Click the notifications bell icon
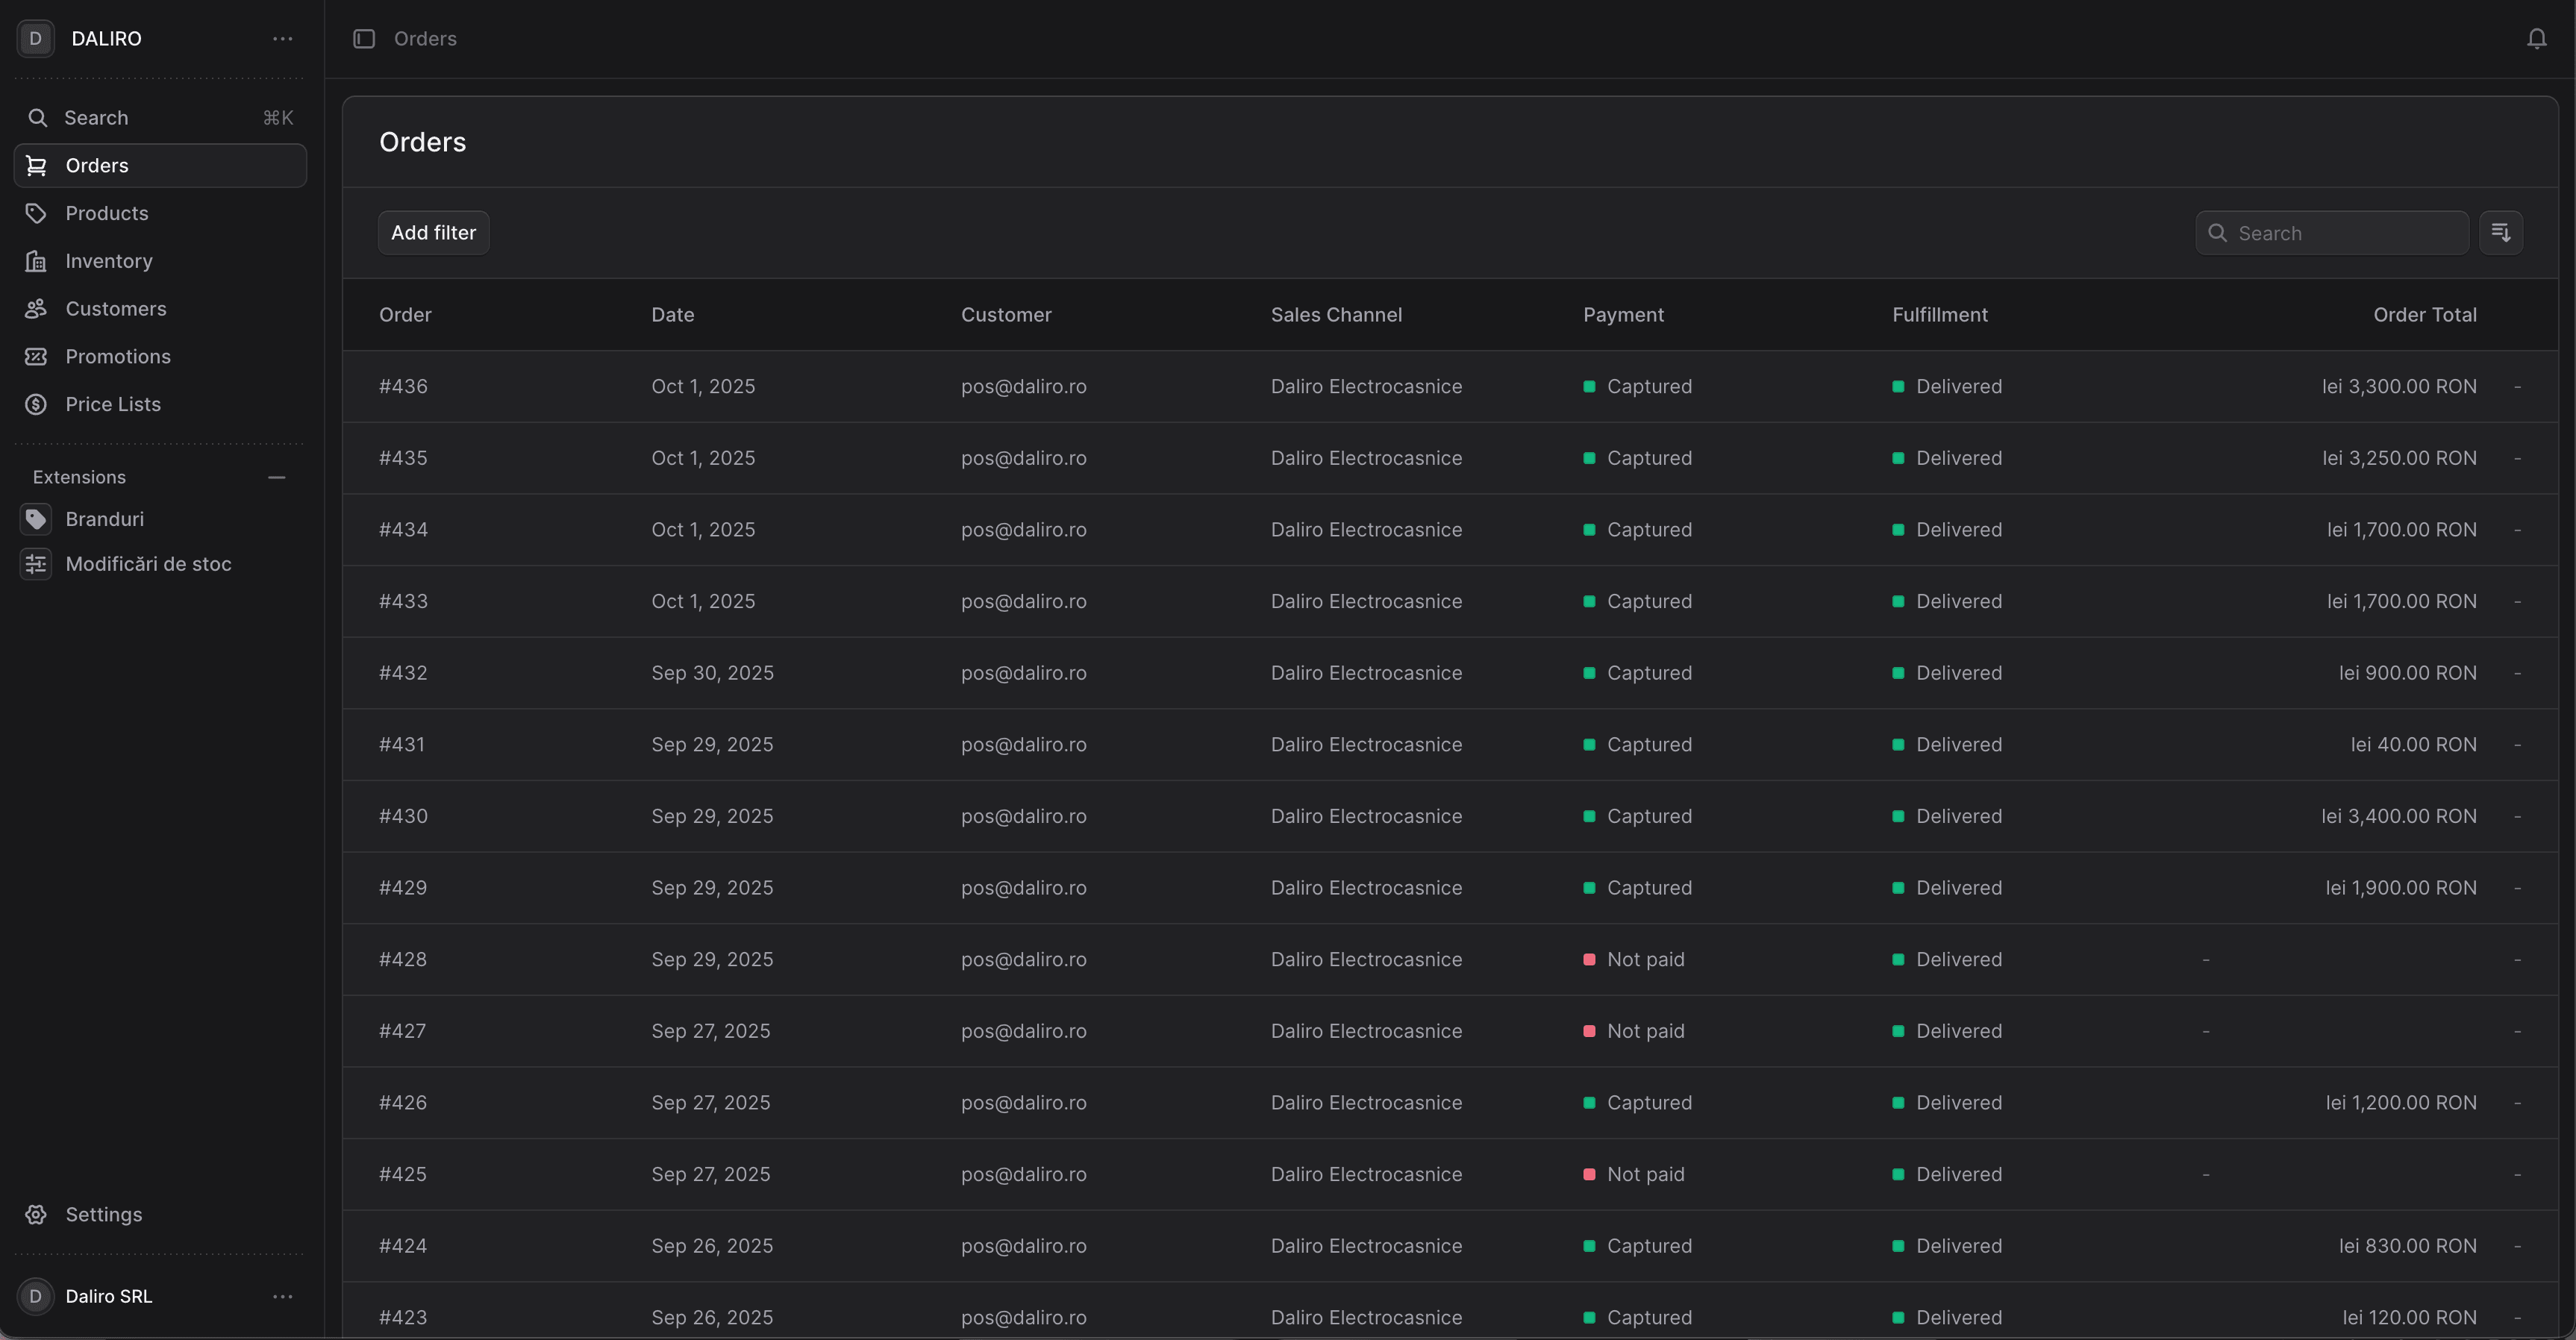 coord(2536,39)
